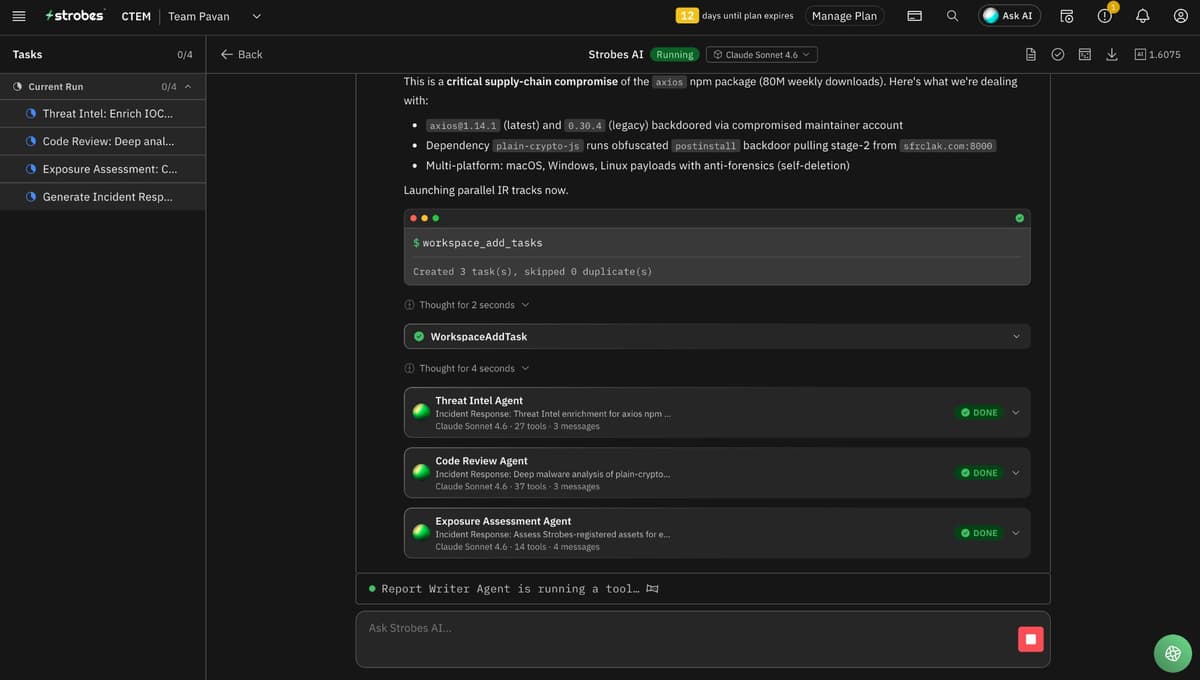Select the Exposure Assessment task
Viewport: 1200px width, 680px height.
tap(103, 169)
